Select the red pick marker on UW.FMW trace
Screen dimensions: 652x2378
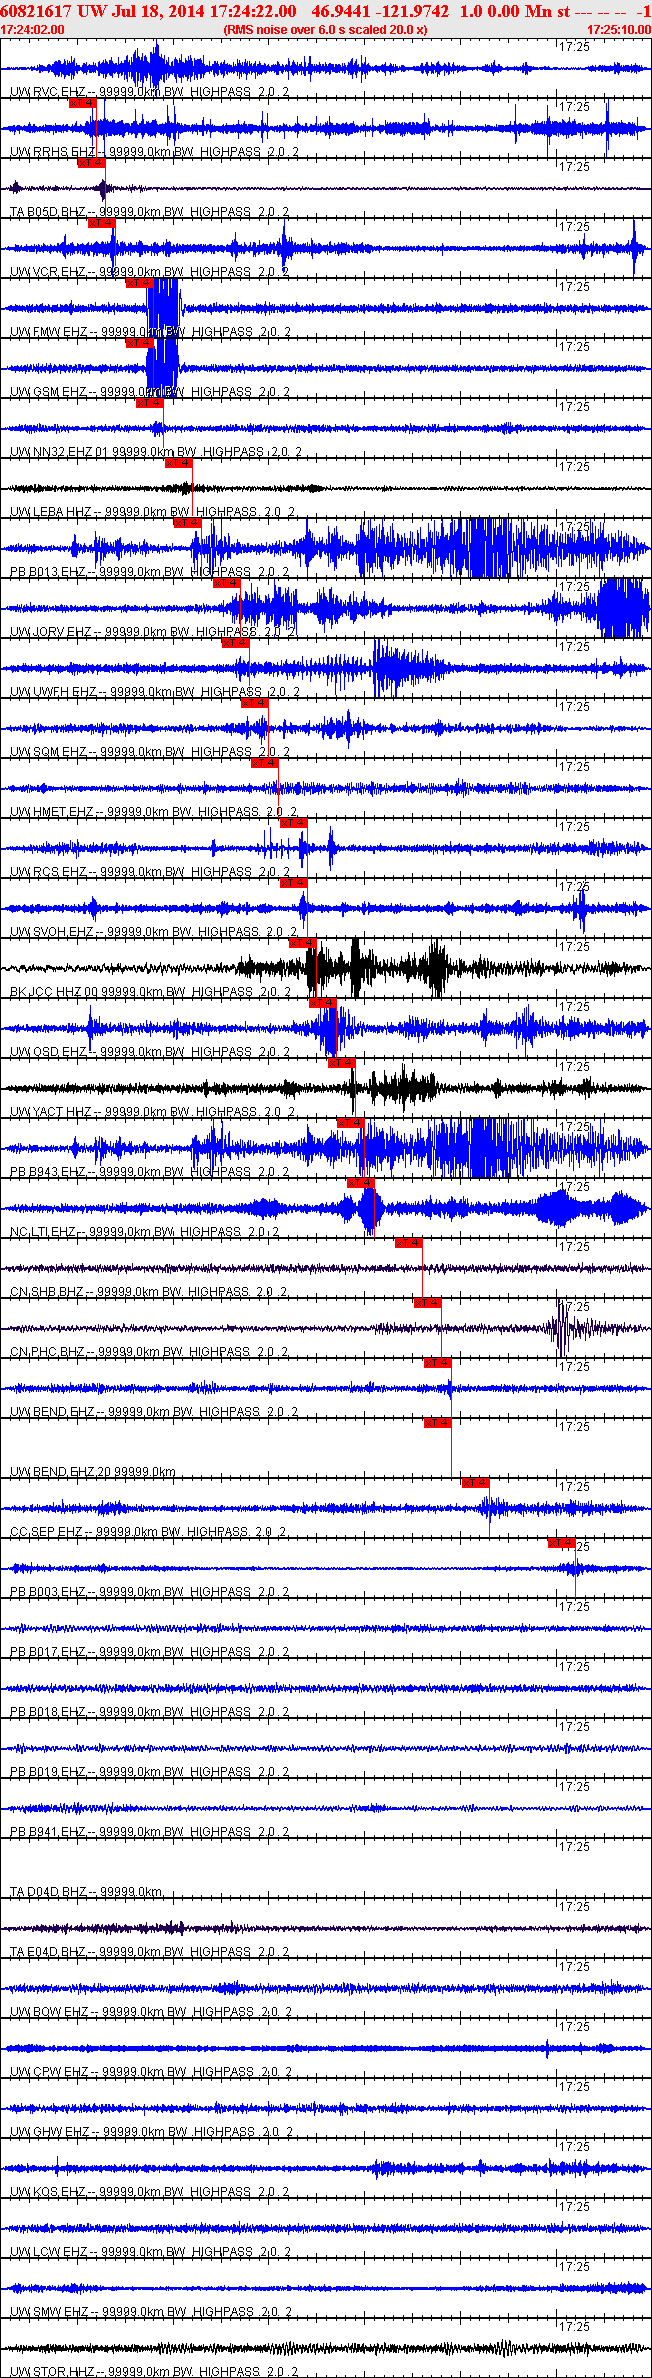point(139,282)
